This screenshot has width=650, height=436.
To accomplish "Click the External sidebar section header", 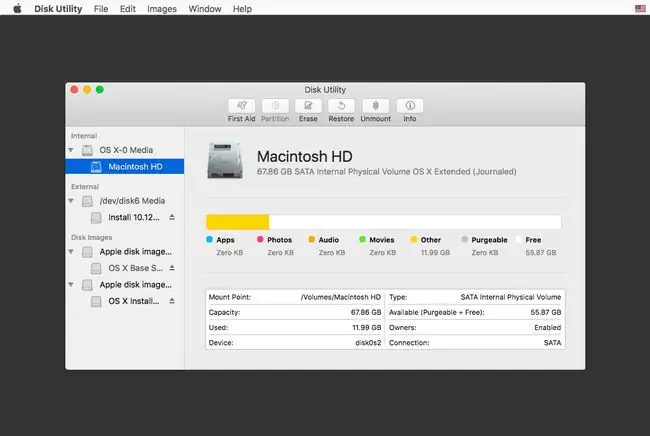I will (85, 187).
